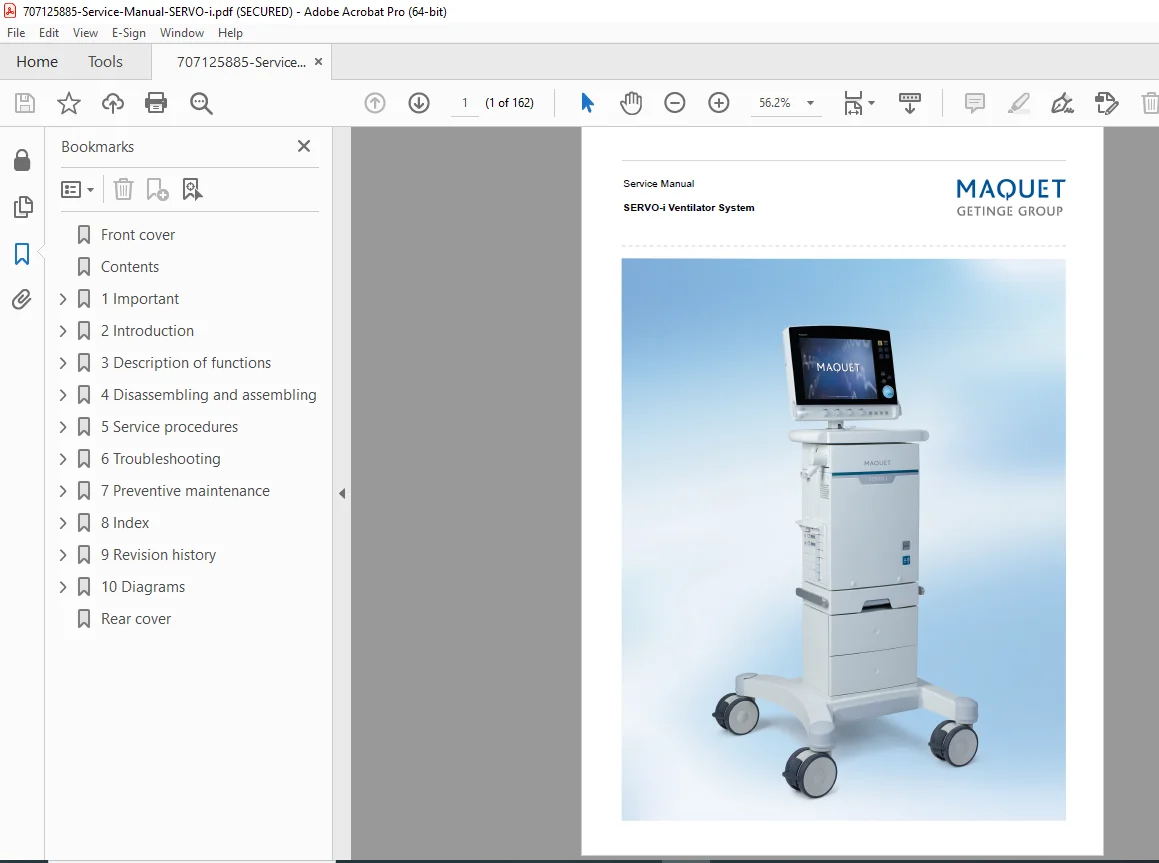Select 7 Preventive maintenance bookmark label

click(186, 491)
